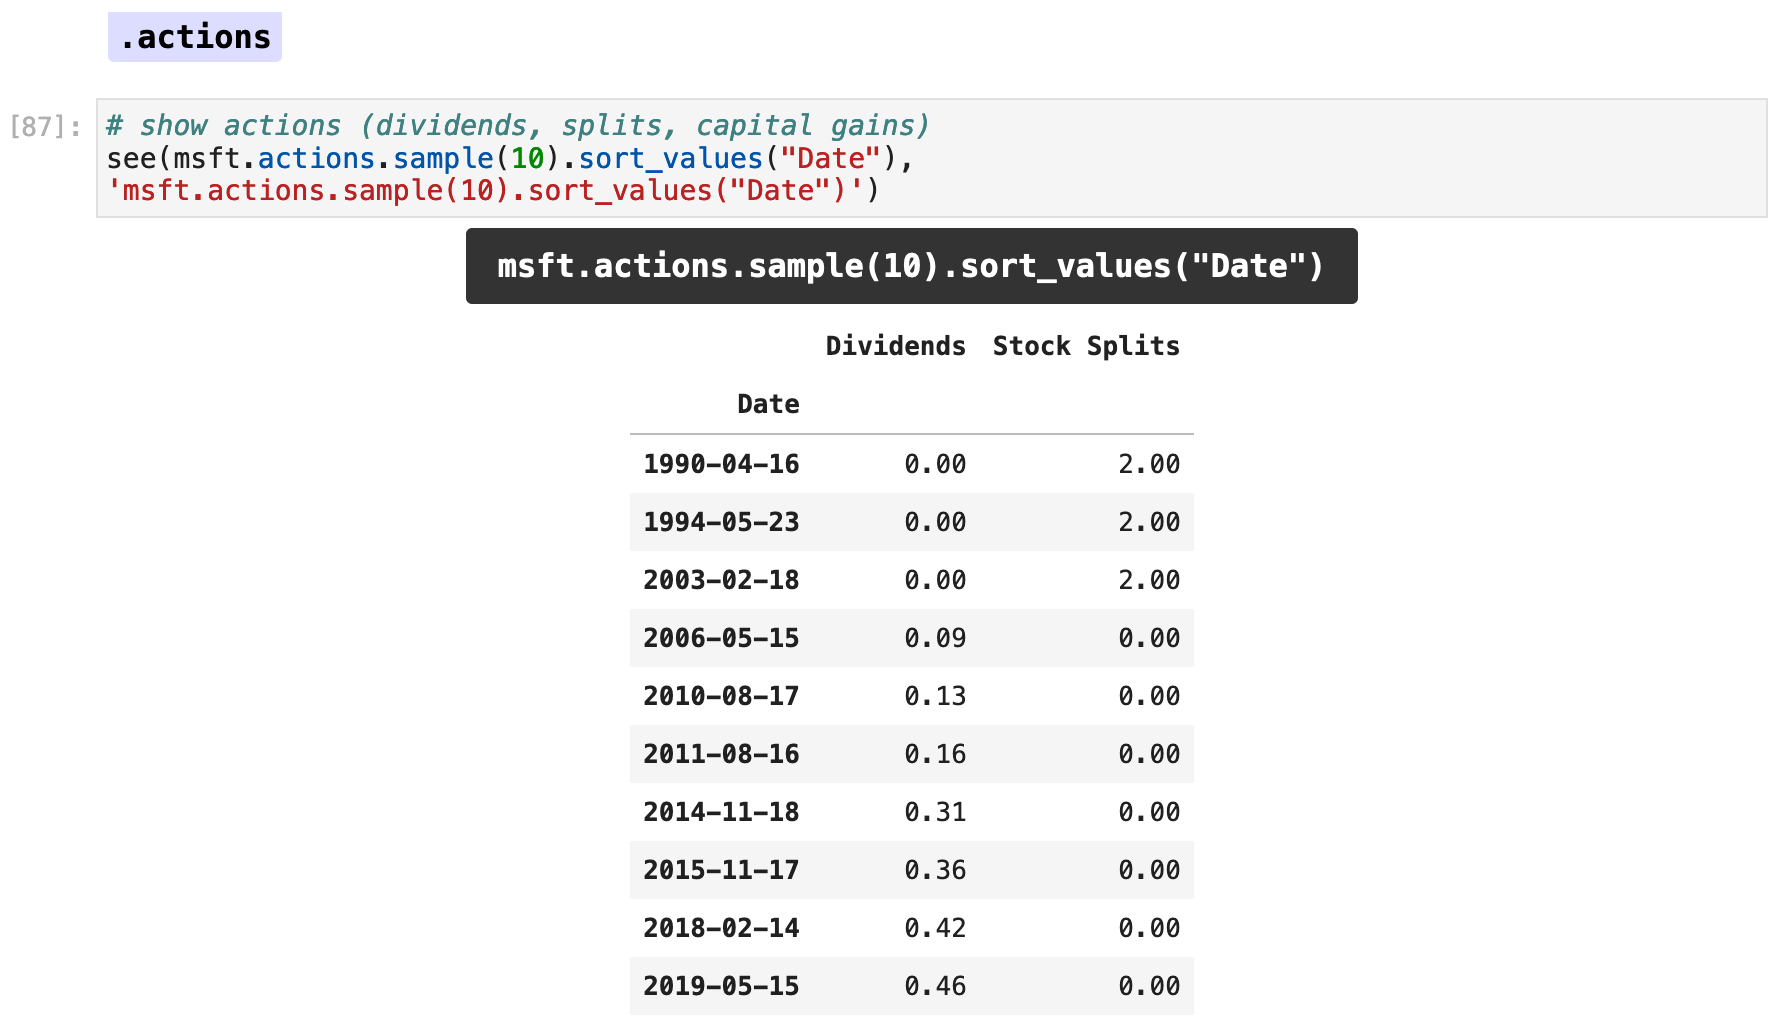Click the dark msft.actions title banner
The height and width of the screenshot is (1030, 1776).
click(x=911, y=266)
